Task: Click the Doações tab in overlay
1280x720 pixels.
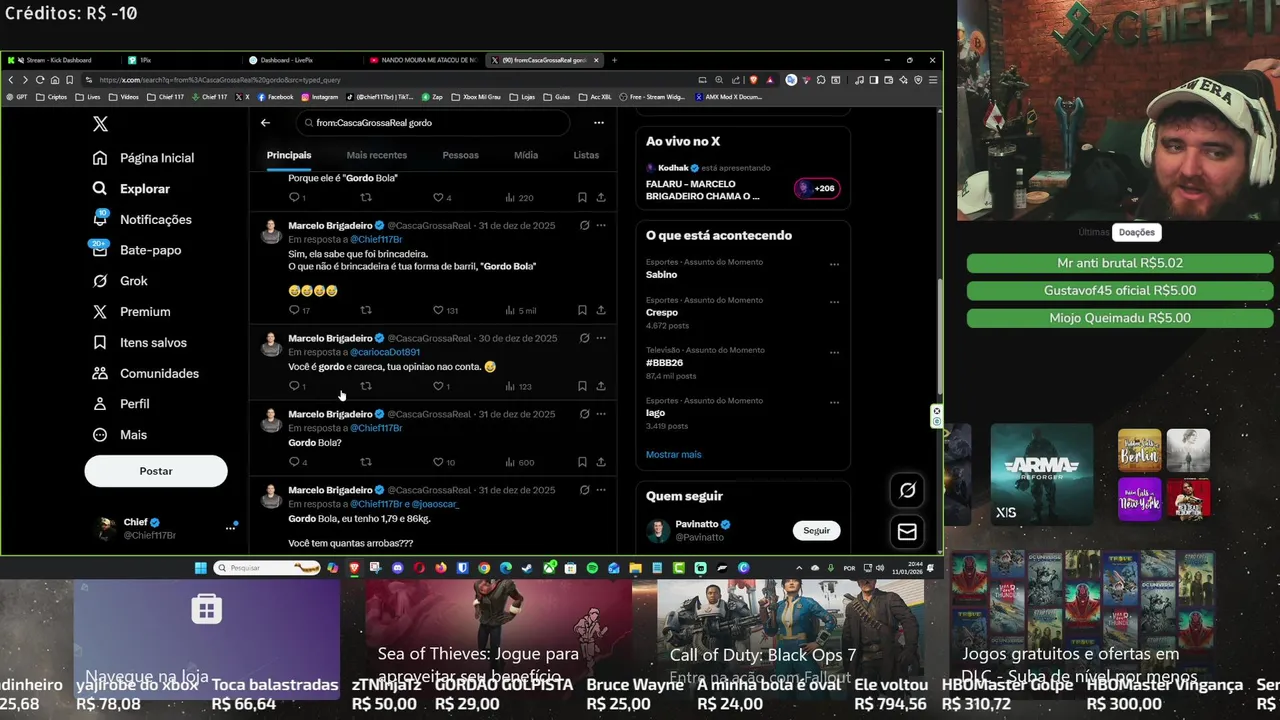Action: (1136, 232)
